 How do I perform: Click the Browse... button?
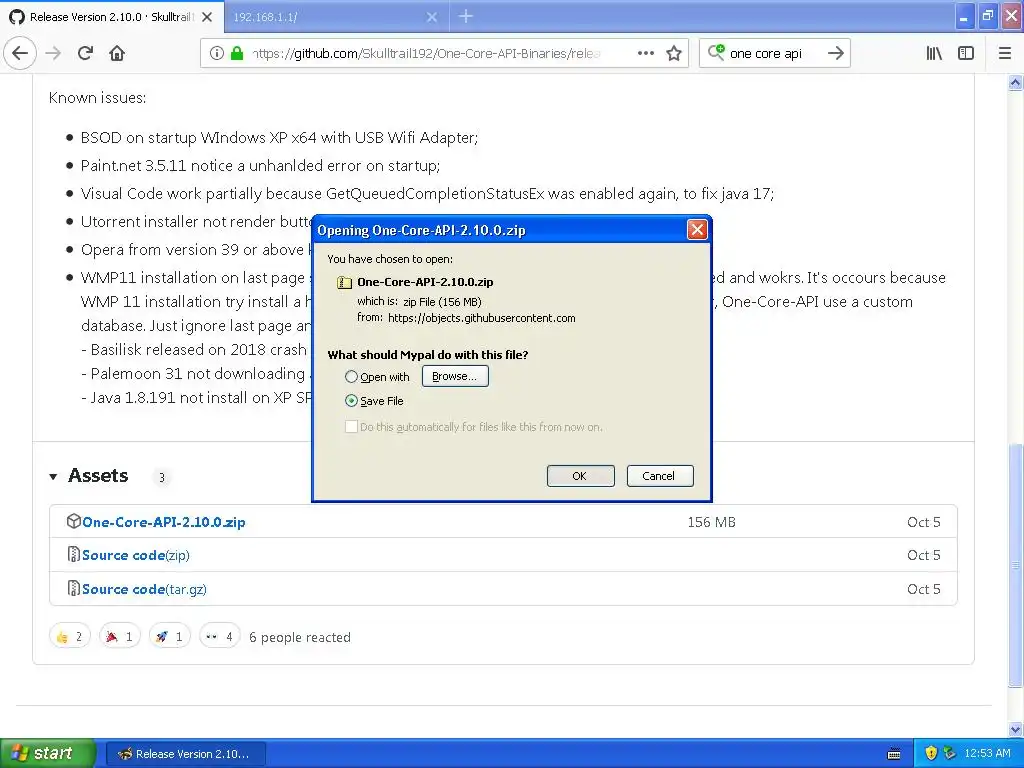click(x=455, y=376)
